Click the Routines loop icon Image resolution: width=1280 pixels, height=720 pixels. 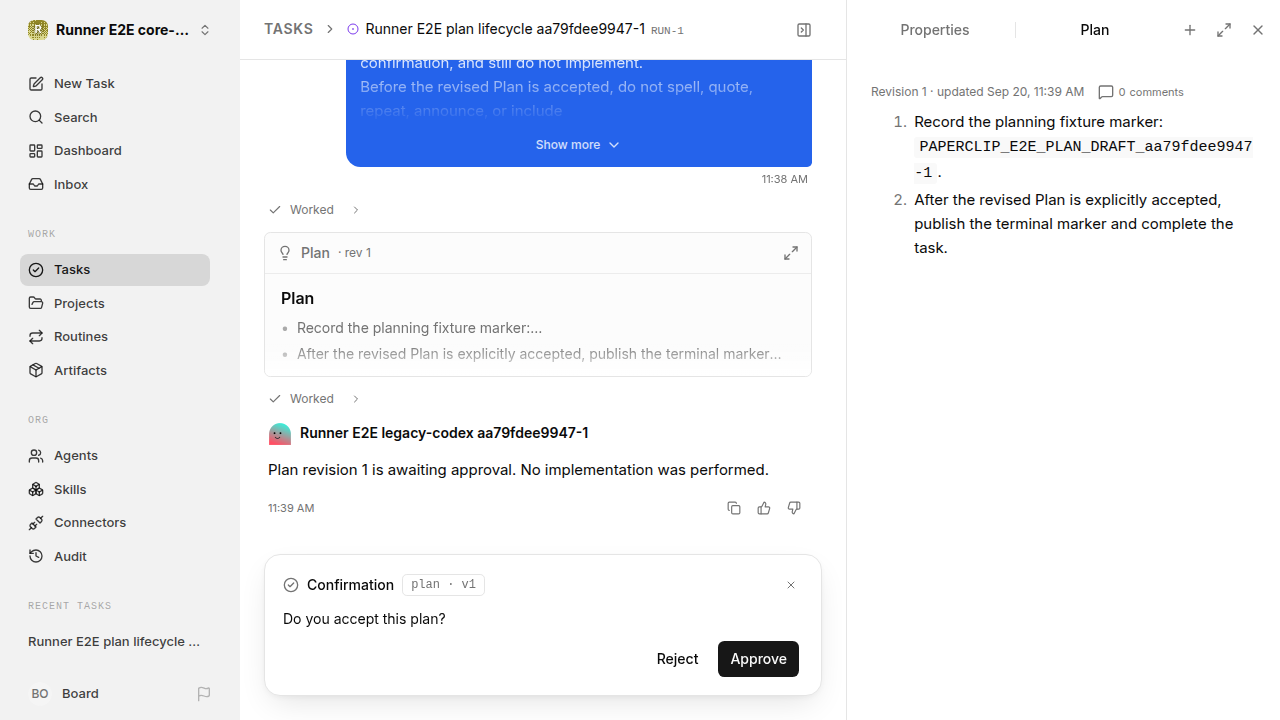(x=36, y=336)
